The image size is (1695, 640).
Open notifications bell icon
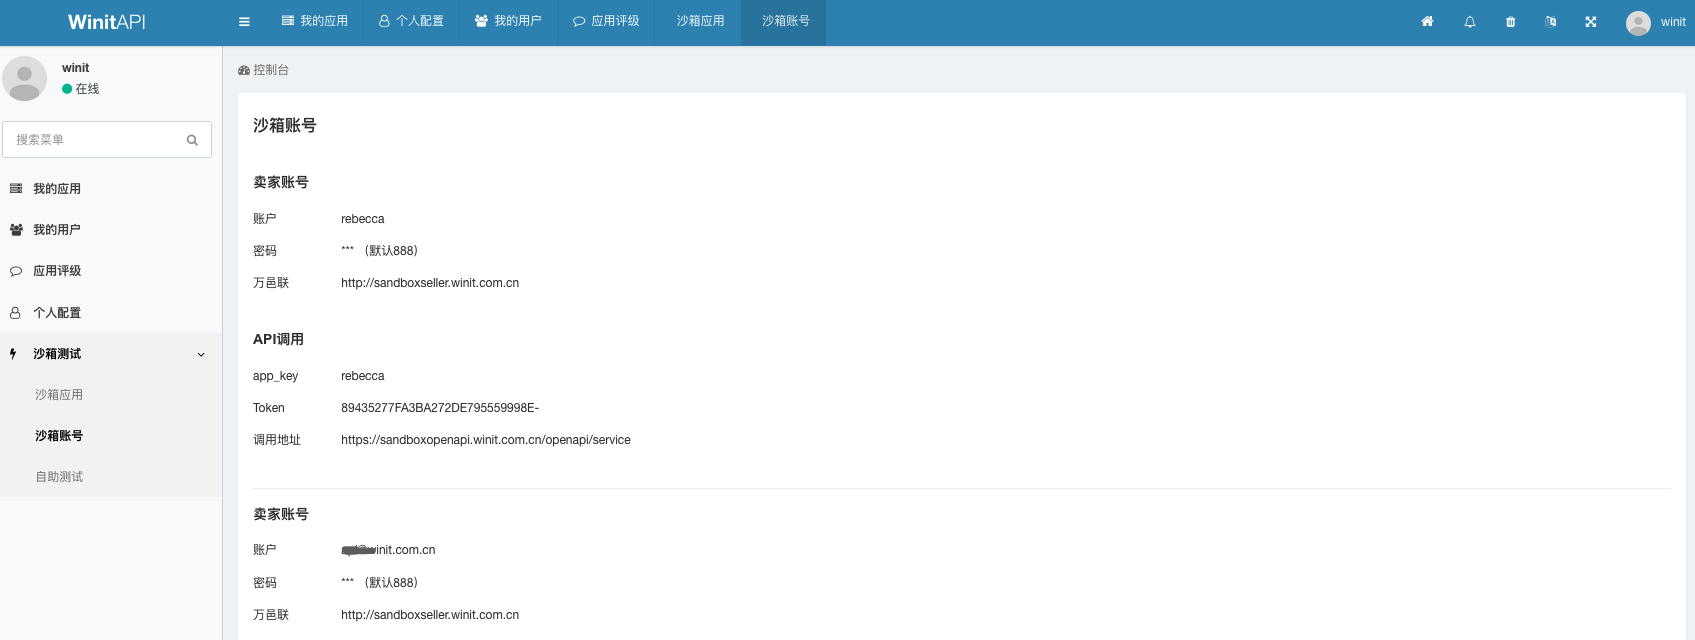(x=1469, y=22)
